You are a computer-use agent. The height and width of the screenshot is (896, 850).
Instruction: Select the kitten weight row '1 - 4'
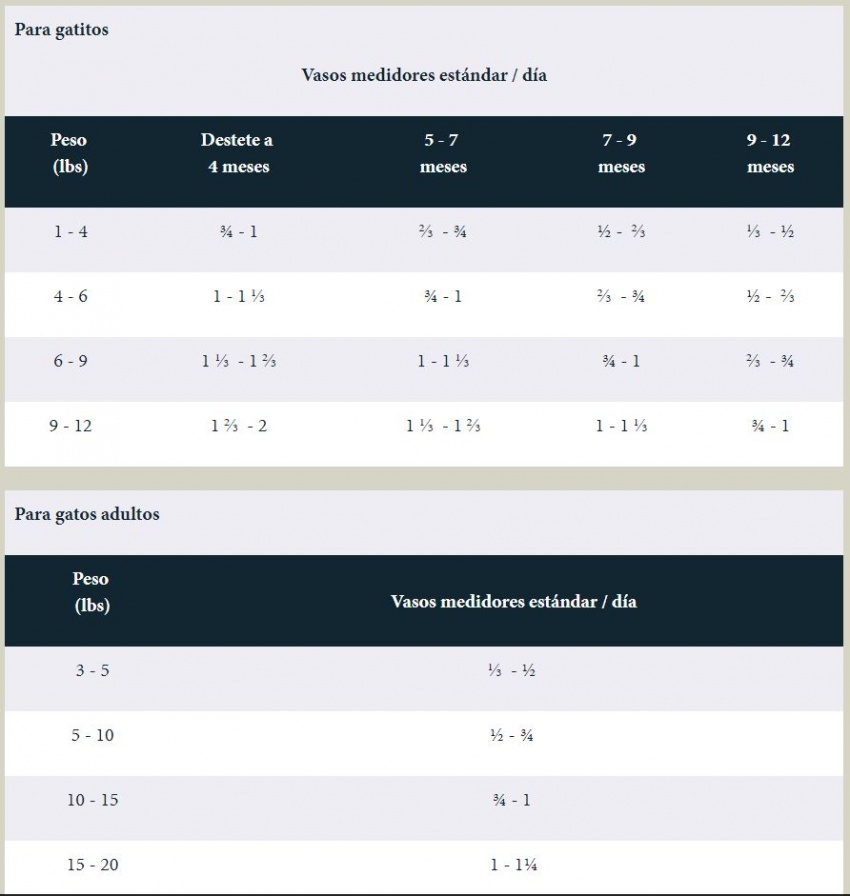coord(424,239)
